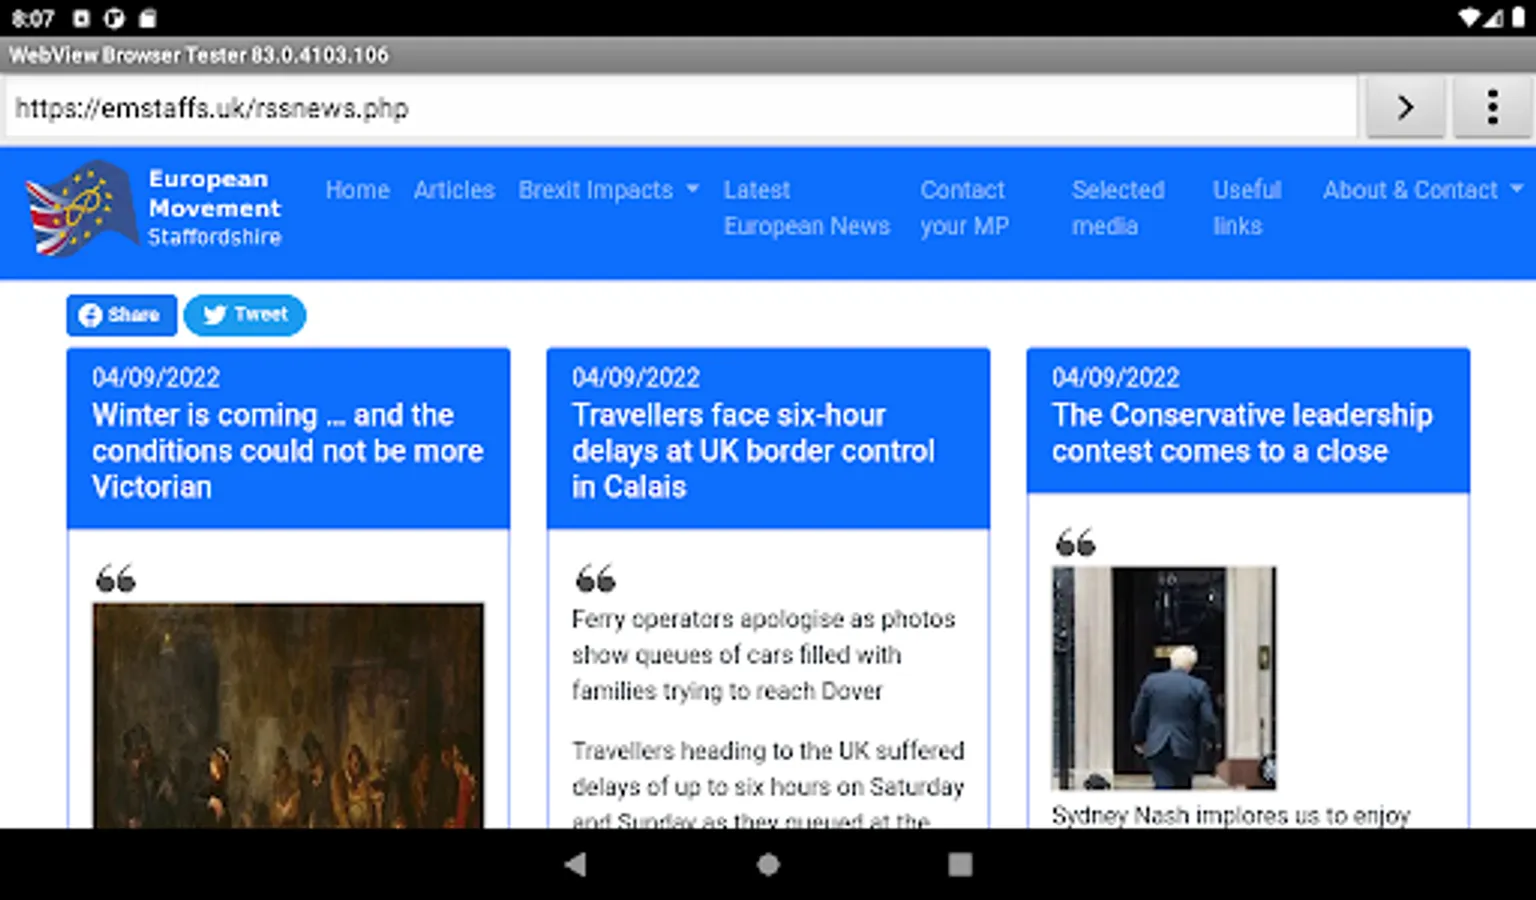The image size is (1536, 900).
Task: Tap the Android home circle button
Action: tap(768, 864)
